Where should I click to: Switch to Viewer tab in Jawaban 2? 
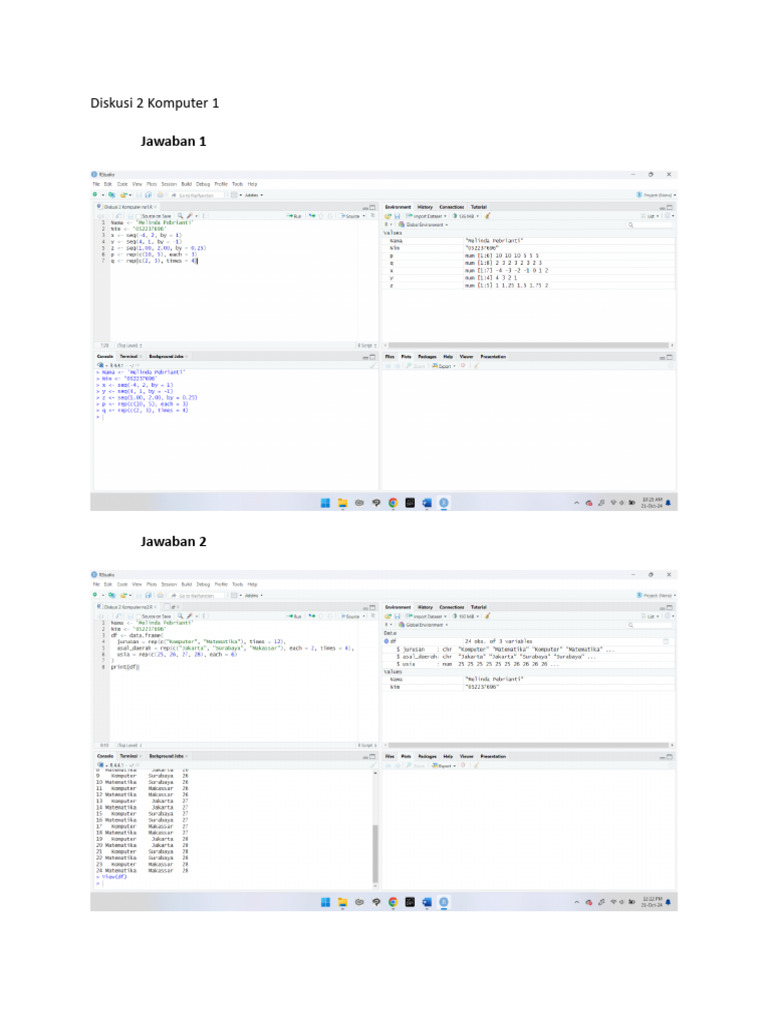tap(466, 756)
